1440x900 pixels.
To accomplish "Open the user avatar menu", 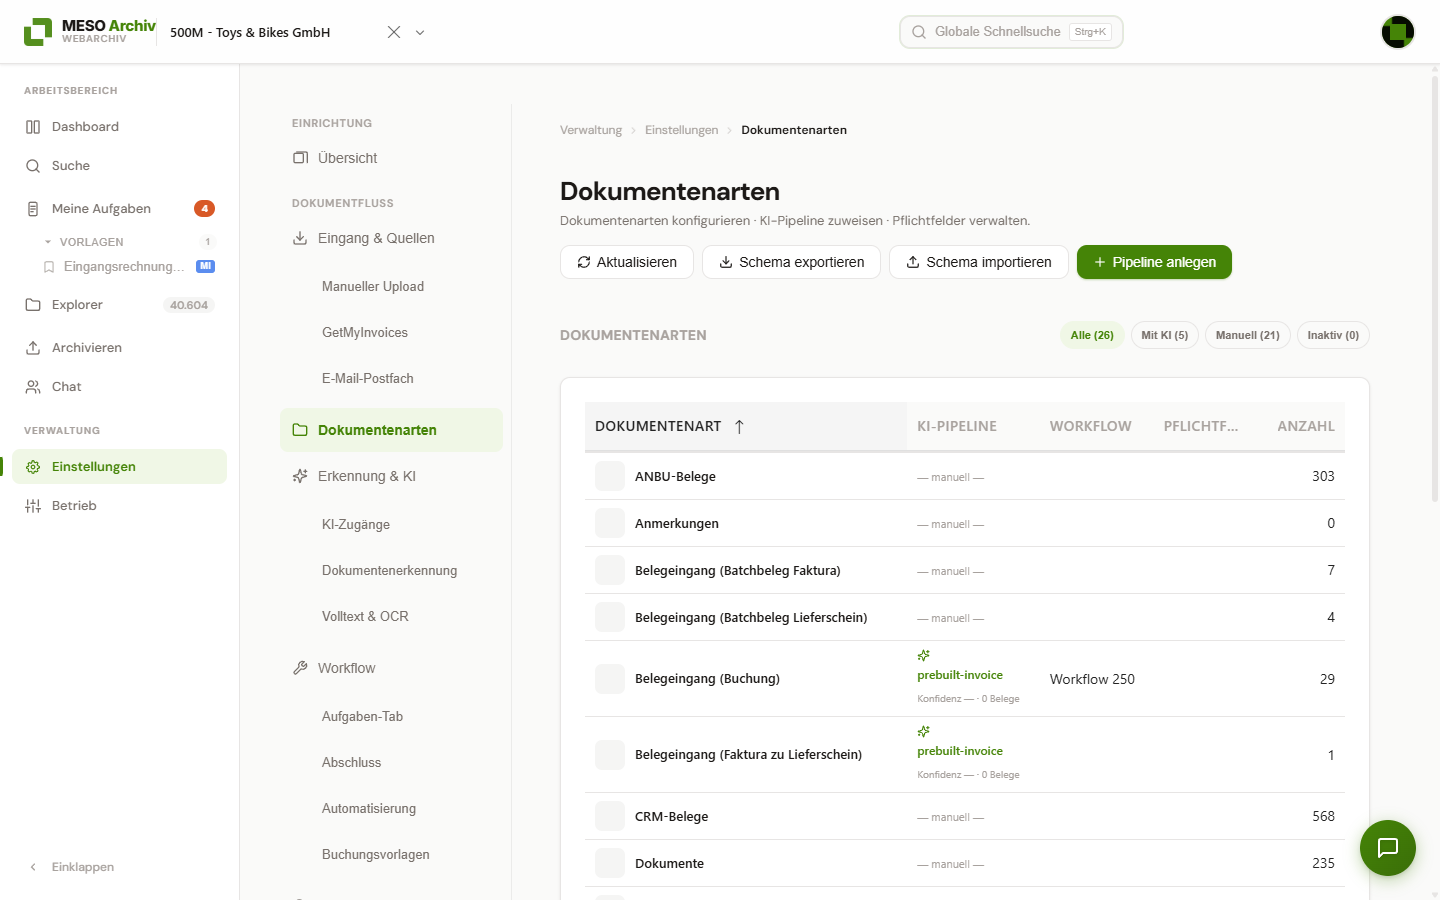I will click(1398, 32).
